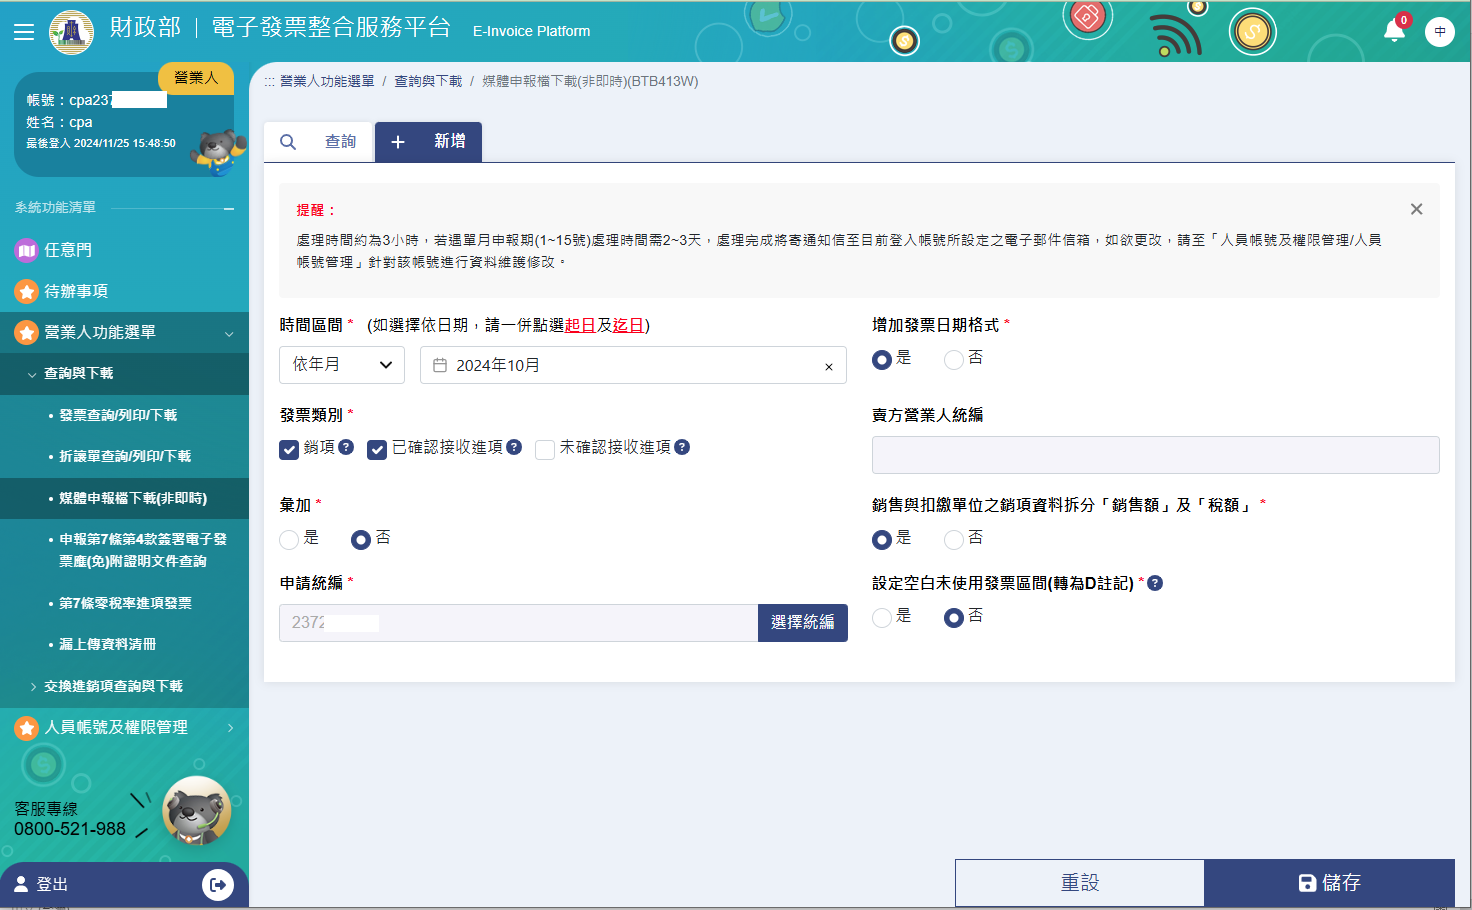The image size is (1472, 910).
Task: Click help icon beside 未確認接收進項
Action: click(x=682, y=447)
